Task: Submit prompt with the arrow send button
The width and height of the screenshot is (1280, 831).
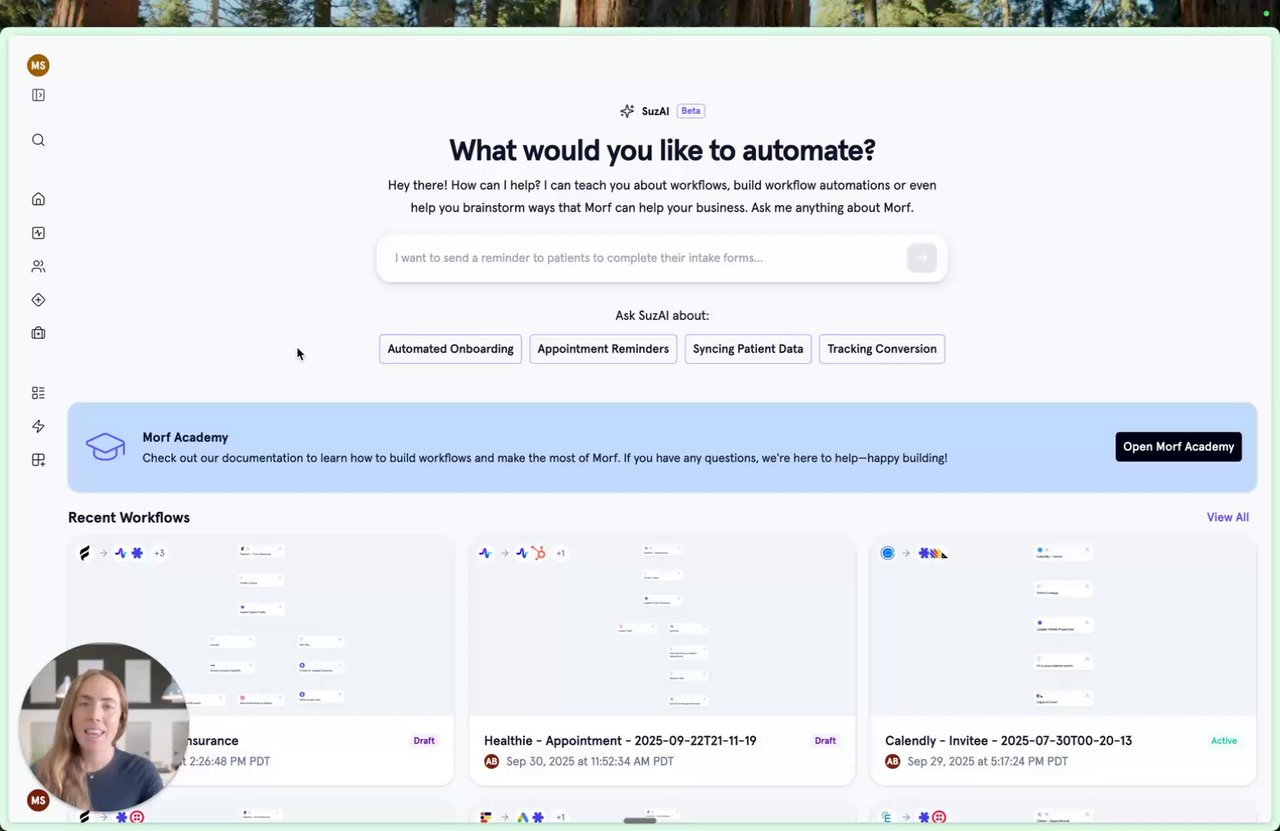Action: click(x=922, y=258)
